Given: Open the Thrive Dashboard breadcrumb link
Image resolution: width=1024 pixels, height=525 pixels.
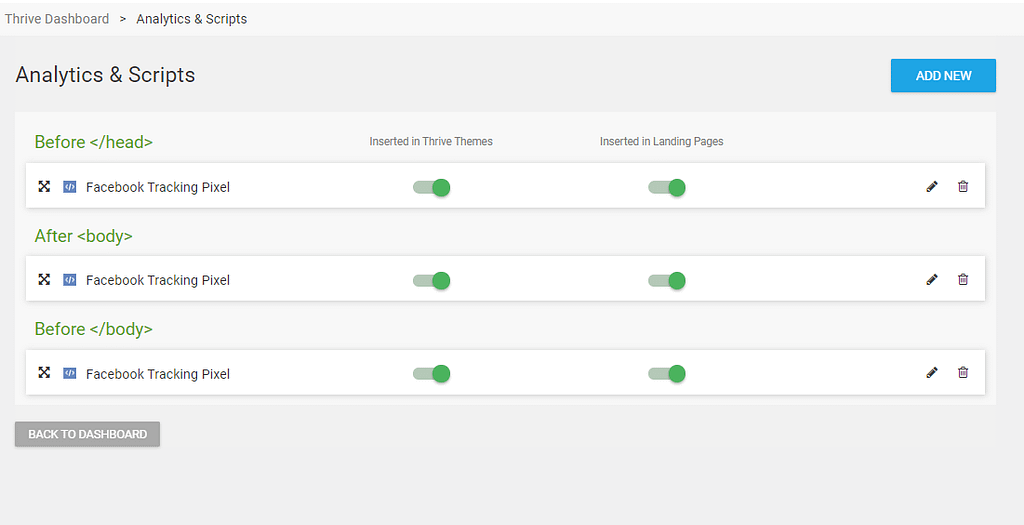Looking at the screenshot, I should [x=57, y=18].
